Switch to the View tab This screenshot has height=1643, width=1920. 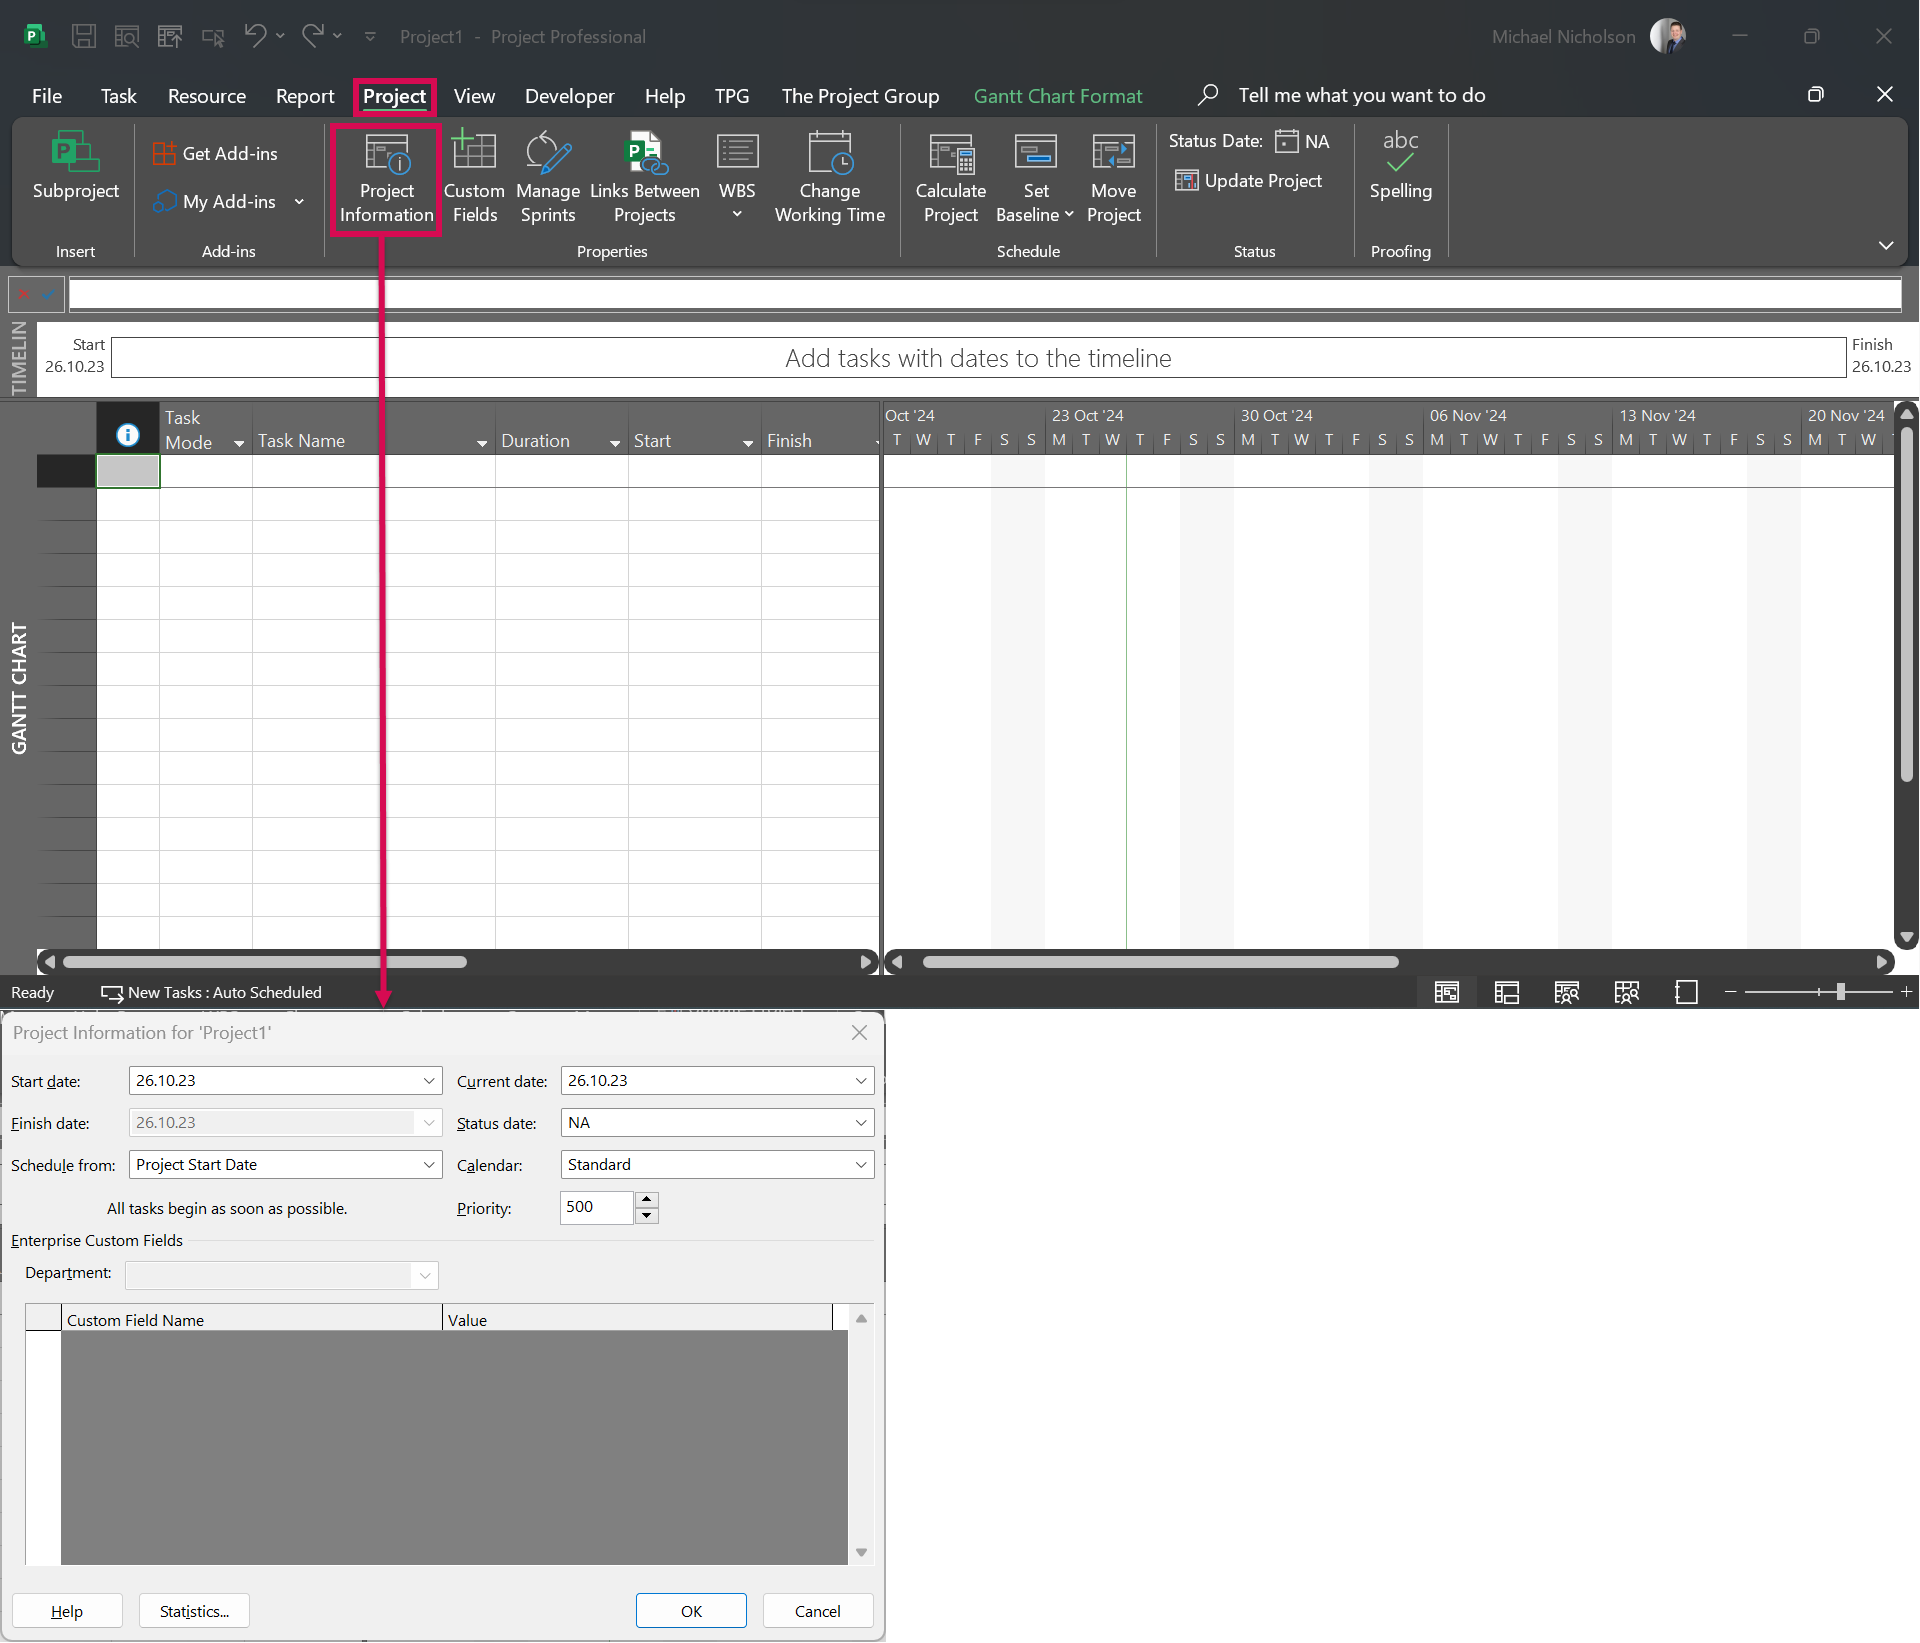pyautogui.click(x=474, y=96)
